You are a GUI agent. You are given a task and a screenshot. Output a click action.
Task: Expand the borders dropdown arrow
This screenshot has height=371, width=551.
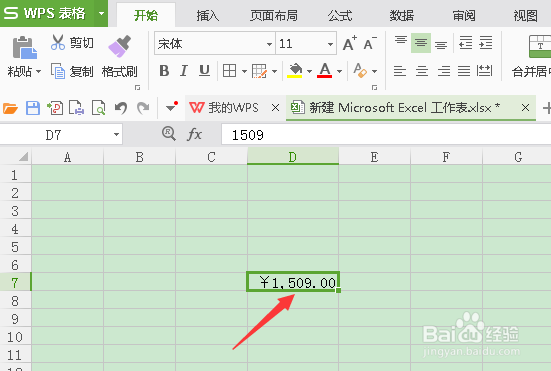[244, 71]
